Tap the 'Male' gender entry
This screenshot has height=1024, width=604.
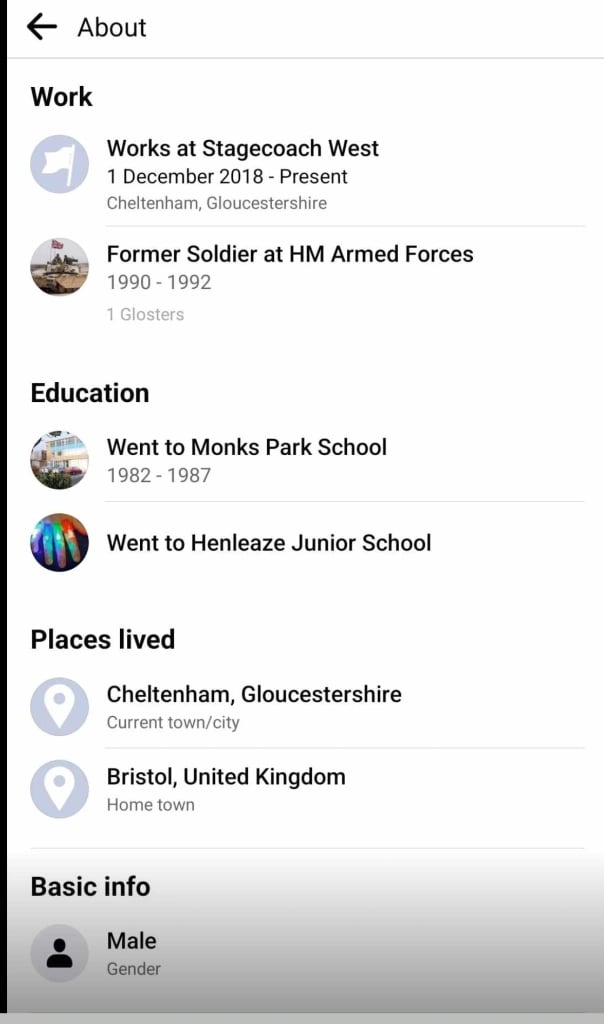[132, 941]
